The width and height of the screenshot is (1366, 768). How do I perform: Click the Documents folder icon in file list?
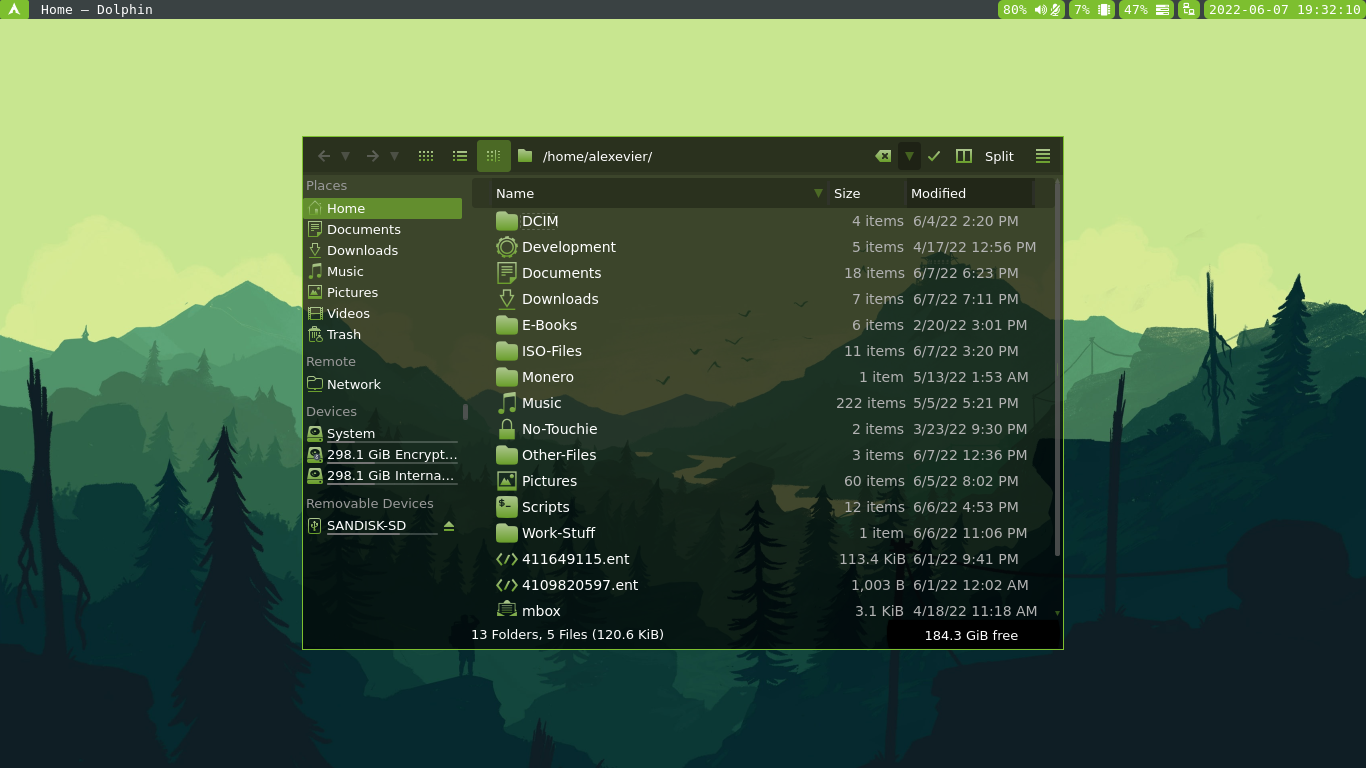pyautogui.click(x=507, y=273)
